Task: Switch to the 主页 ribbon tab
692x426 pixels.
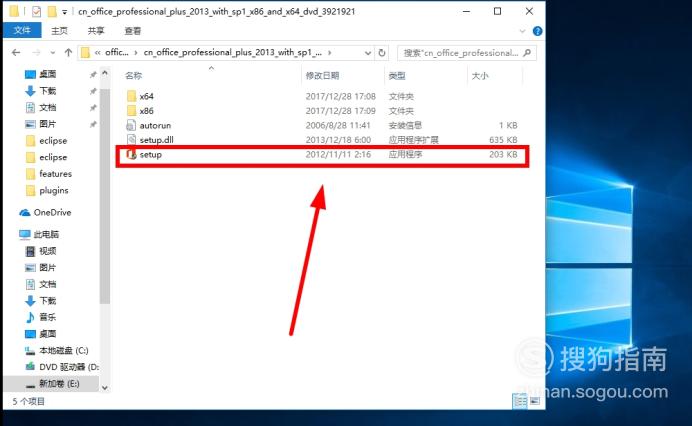Action: pyautogui.click(x=59, y=30)
